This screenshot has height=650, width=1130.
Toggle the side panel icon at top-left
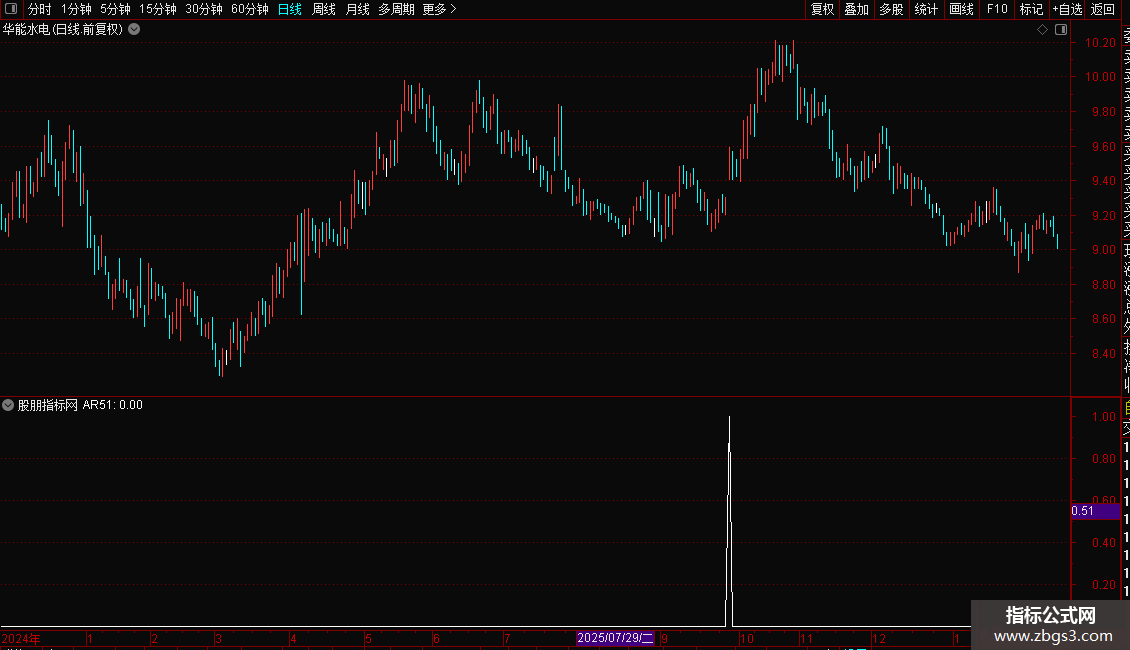point(11,9)
